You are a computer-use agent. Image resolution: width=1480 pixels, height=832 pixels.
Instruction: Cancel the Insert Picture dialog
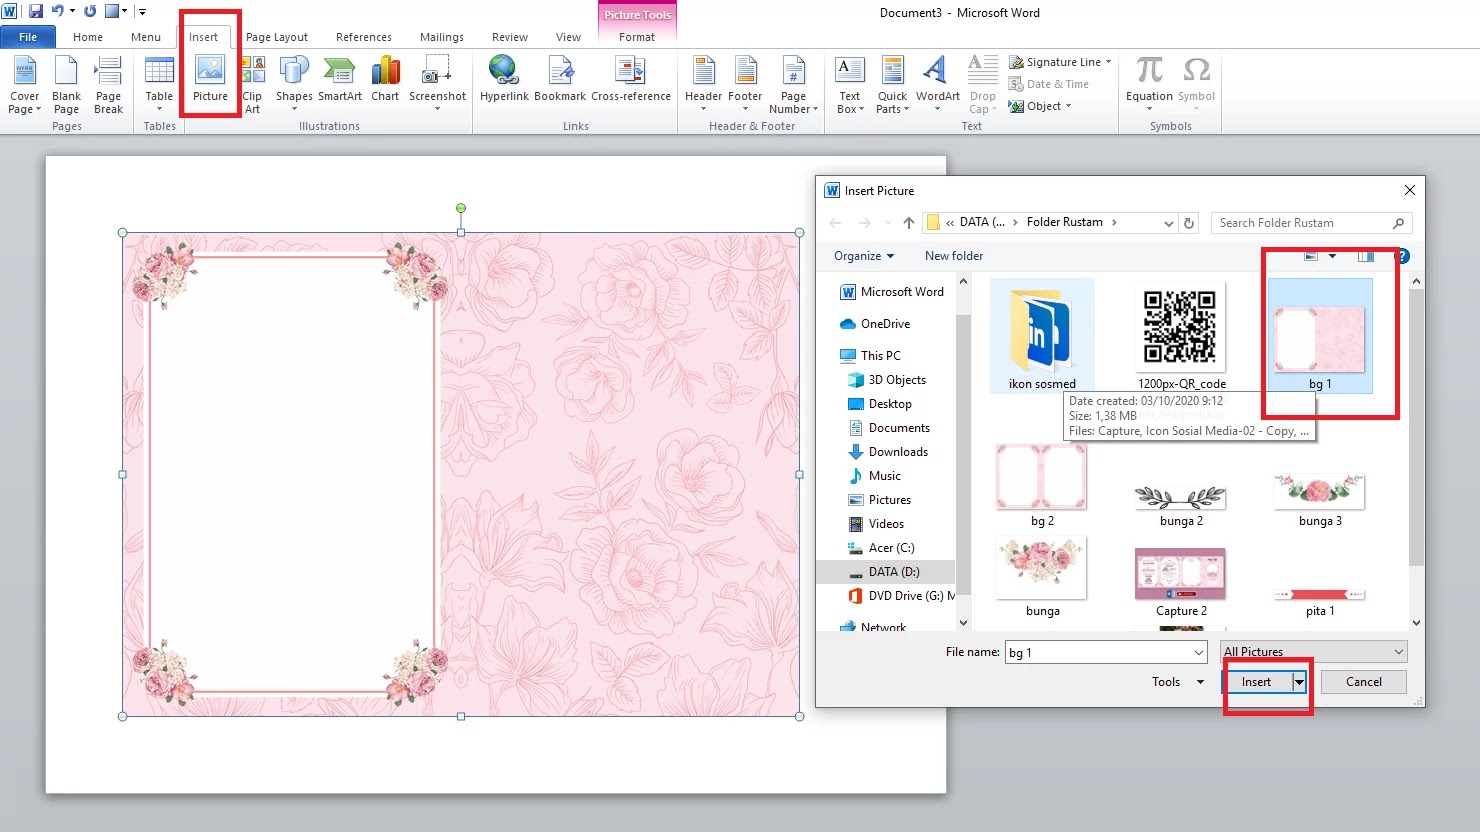[x=1363, y=682]
